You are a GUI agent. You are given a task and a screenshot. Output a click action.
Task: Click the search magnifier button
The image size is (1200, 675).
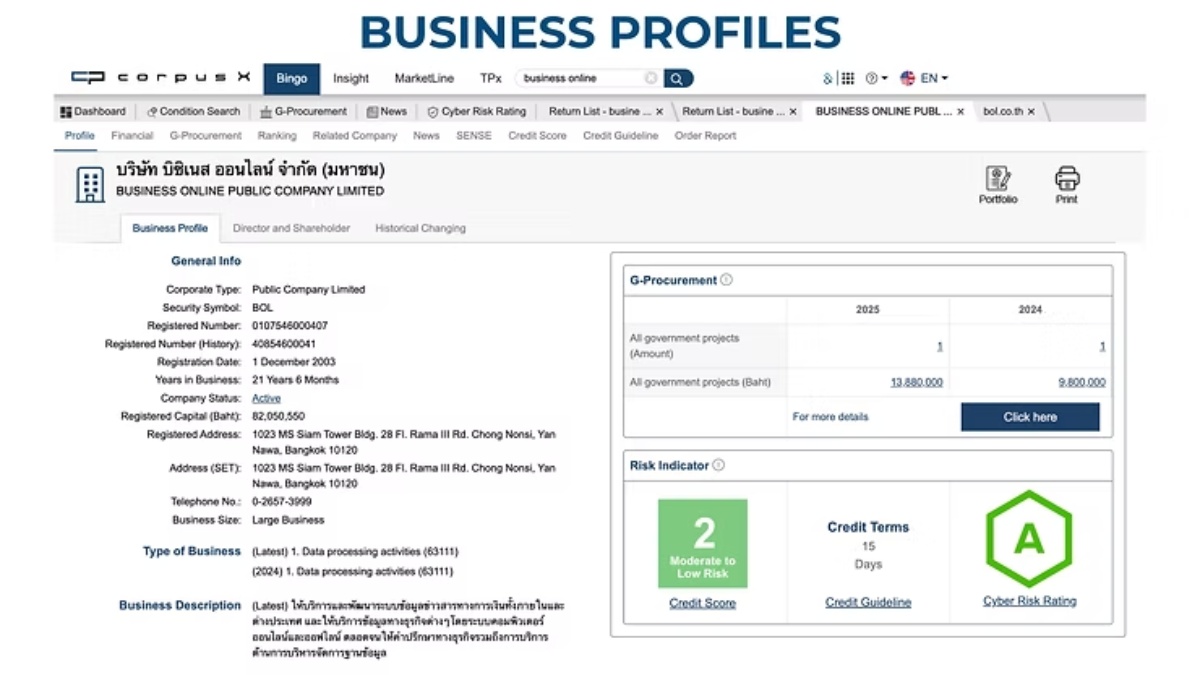678,78
